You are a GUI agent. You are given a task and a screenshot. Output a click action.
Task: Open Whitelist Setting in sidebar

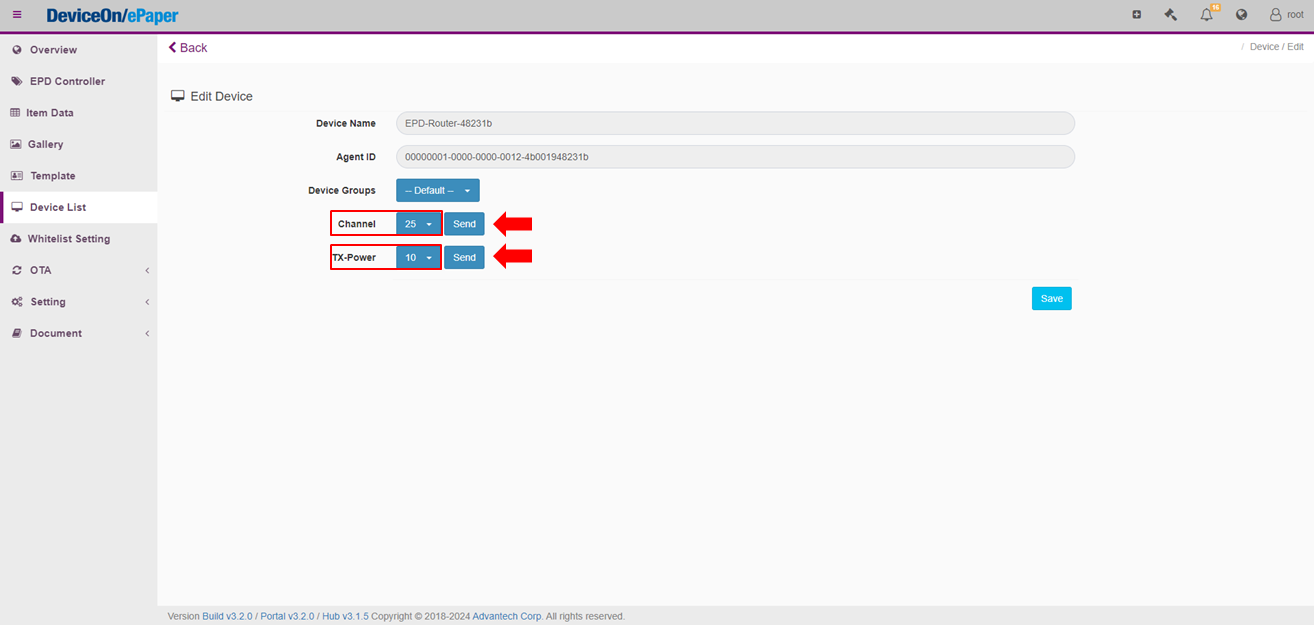[x=68, y=239]
